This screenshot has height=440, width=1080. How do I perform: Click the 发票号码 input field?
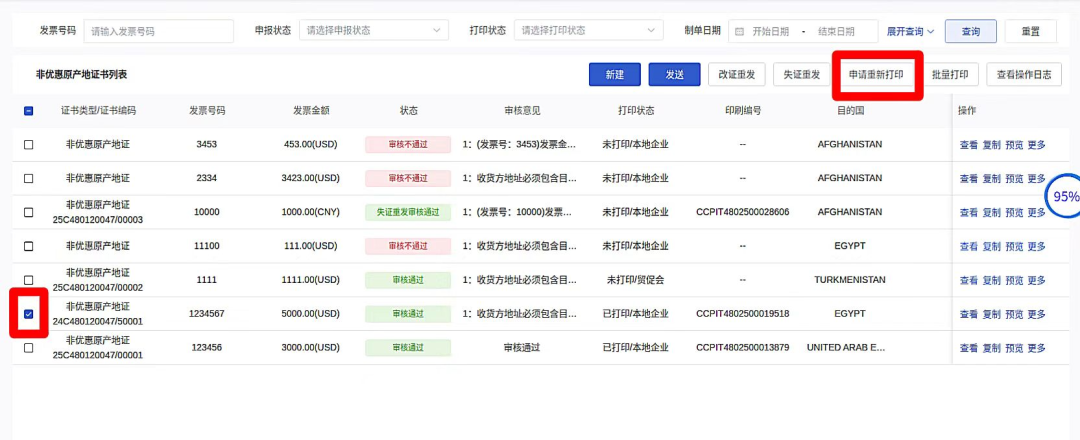pyautogui.click(x=160, y=31)
